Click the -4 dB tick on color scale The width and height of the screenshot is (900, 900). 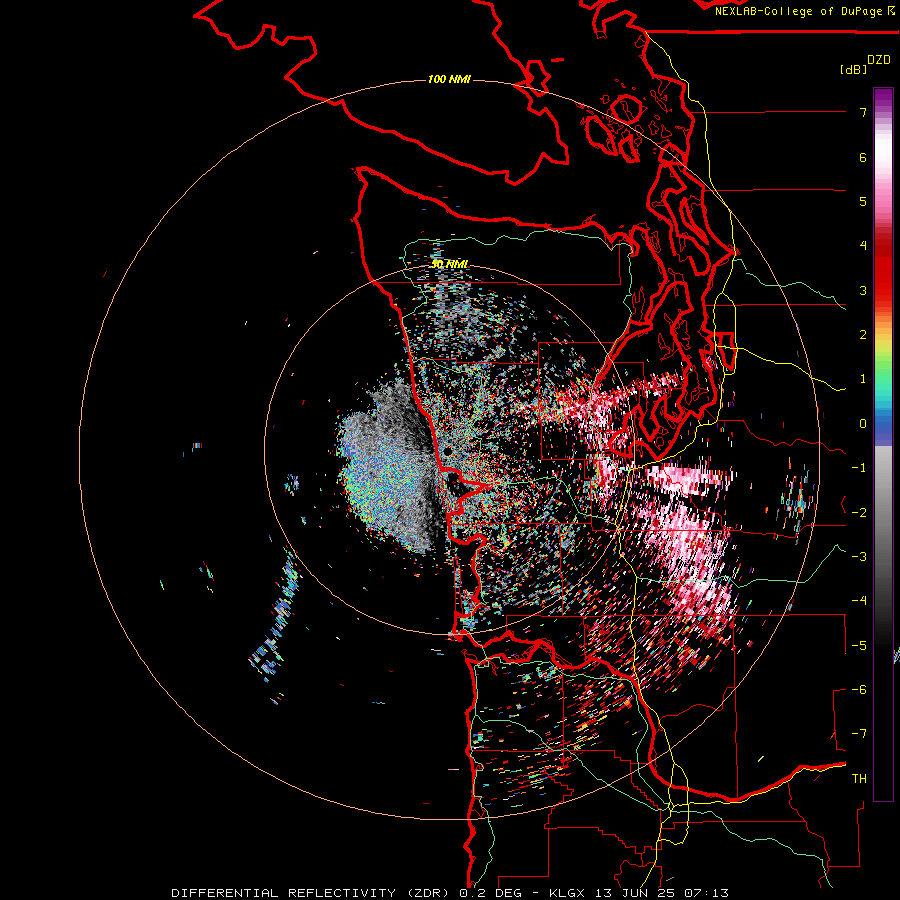pos(859,600)
